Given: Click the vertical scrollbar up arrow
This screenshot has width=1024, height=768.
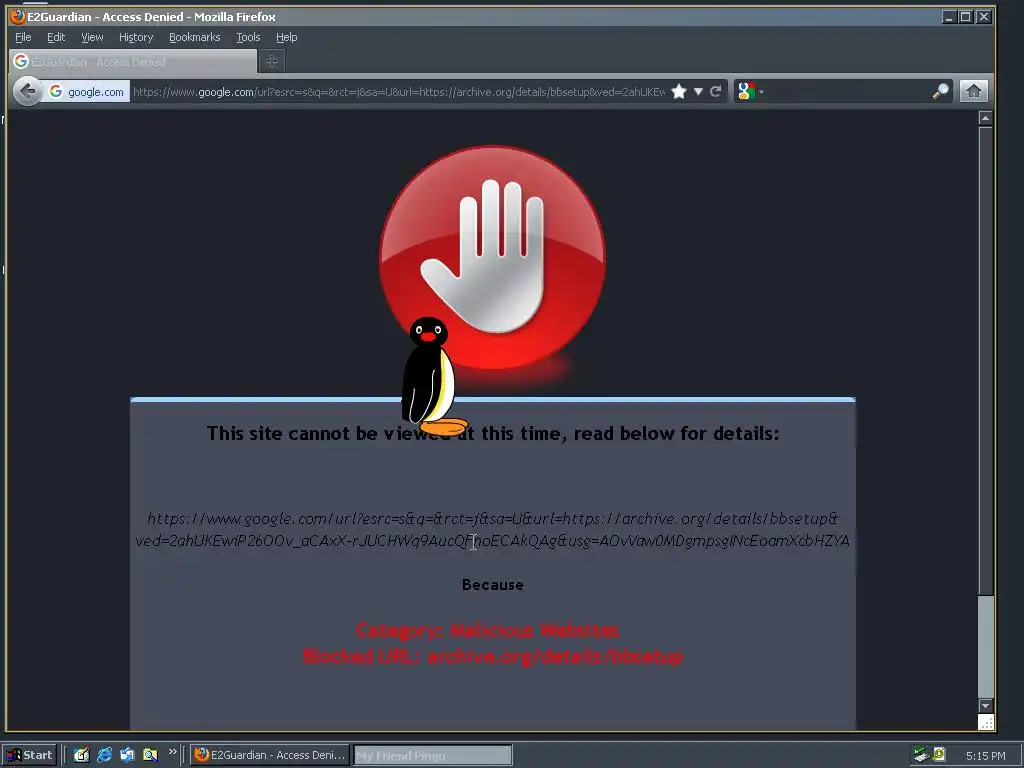Looking at the screenshot, I should point(985,118).
